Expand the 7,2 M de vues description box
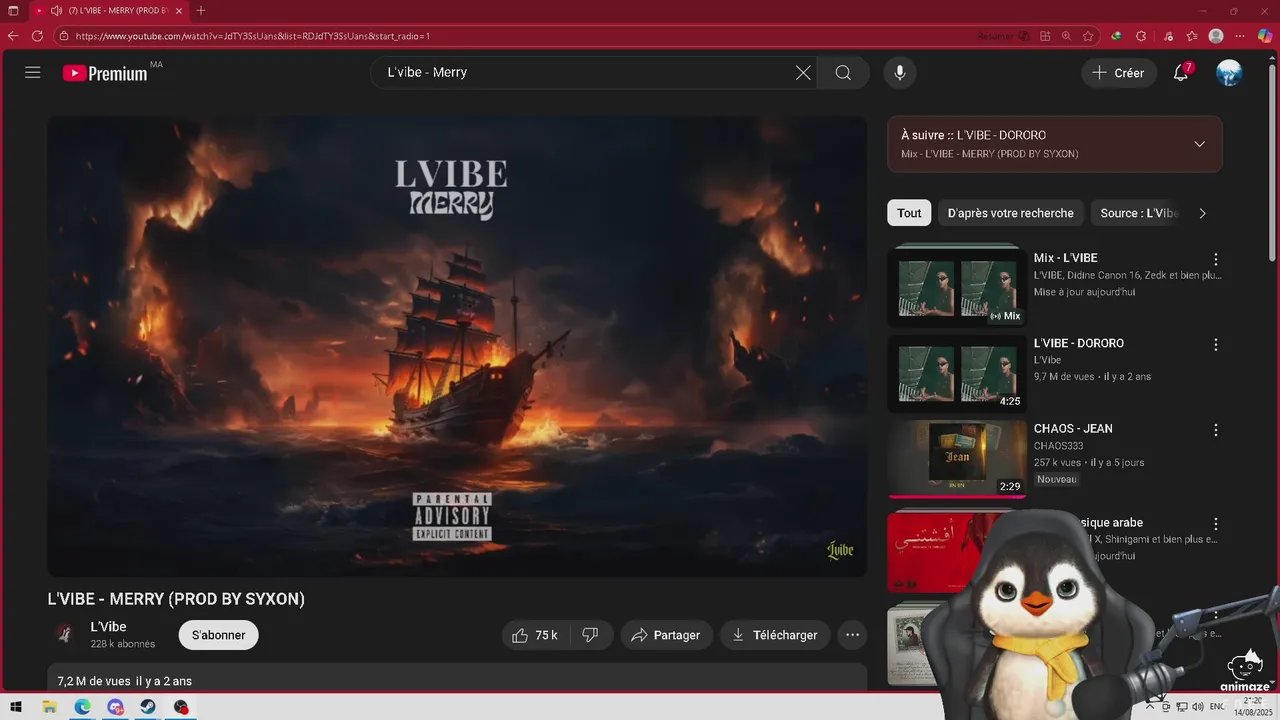 click(x=457, y=678)
